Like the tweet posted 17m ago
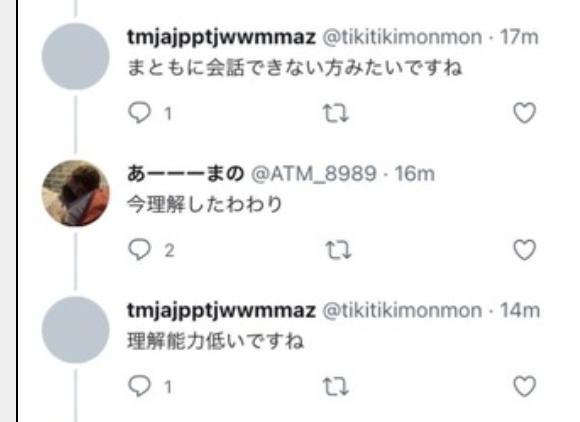 [x=525, y=113]
